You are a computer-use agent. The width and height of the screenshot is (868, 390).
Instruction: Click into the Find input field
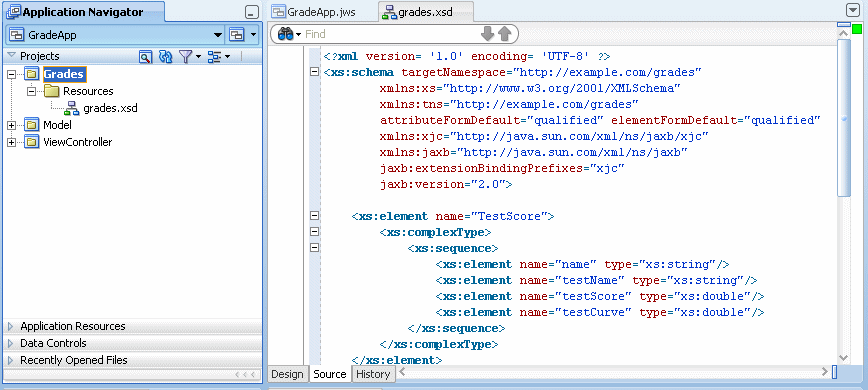click(x=391, y=34)
